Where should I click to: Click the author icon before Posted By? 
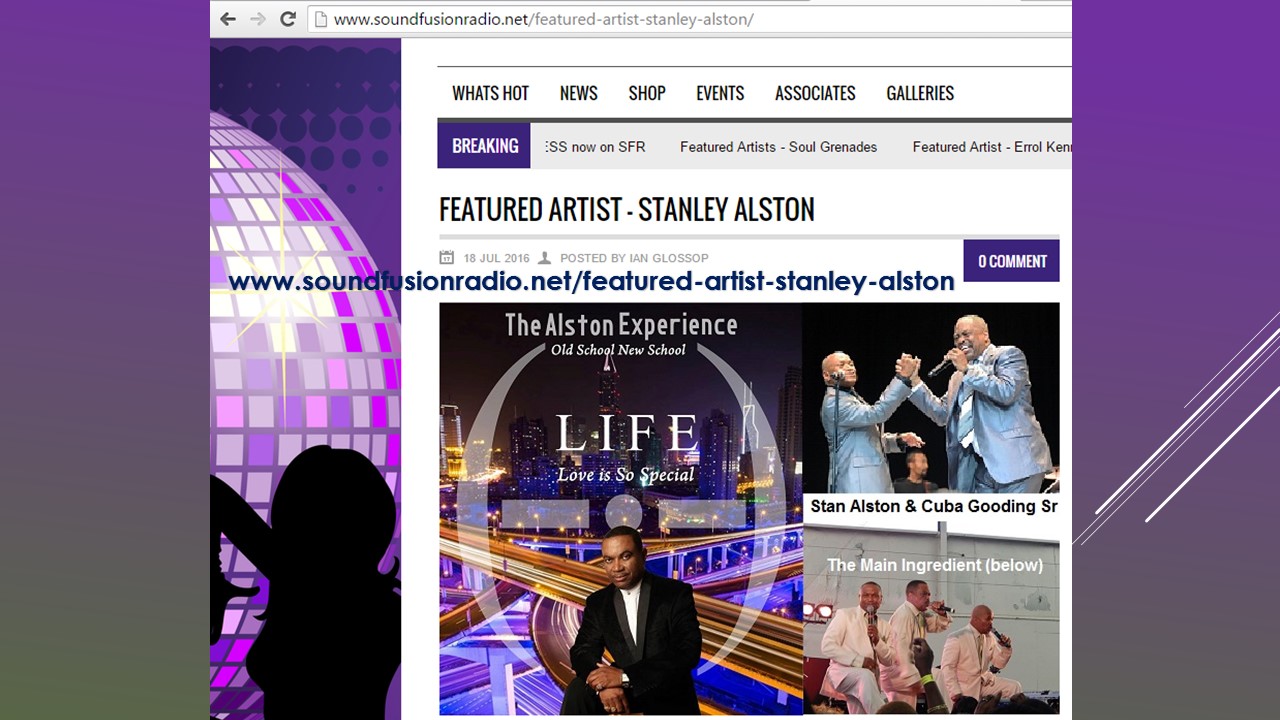pos(544,258)
